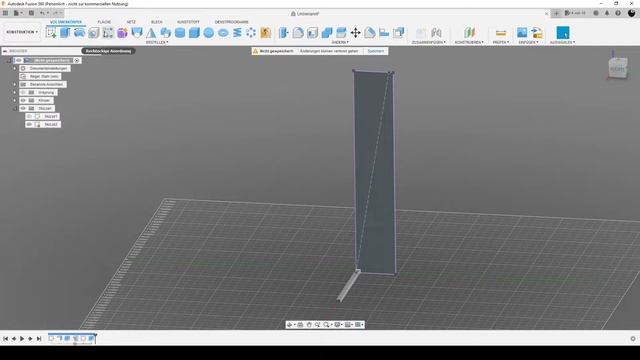
Task: Click the Hole tool icon
Action: tap(93, 33)
